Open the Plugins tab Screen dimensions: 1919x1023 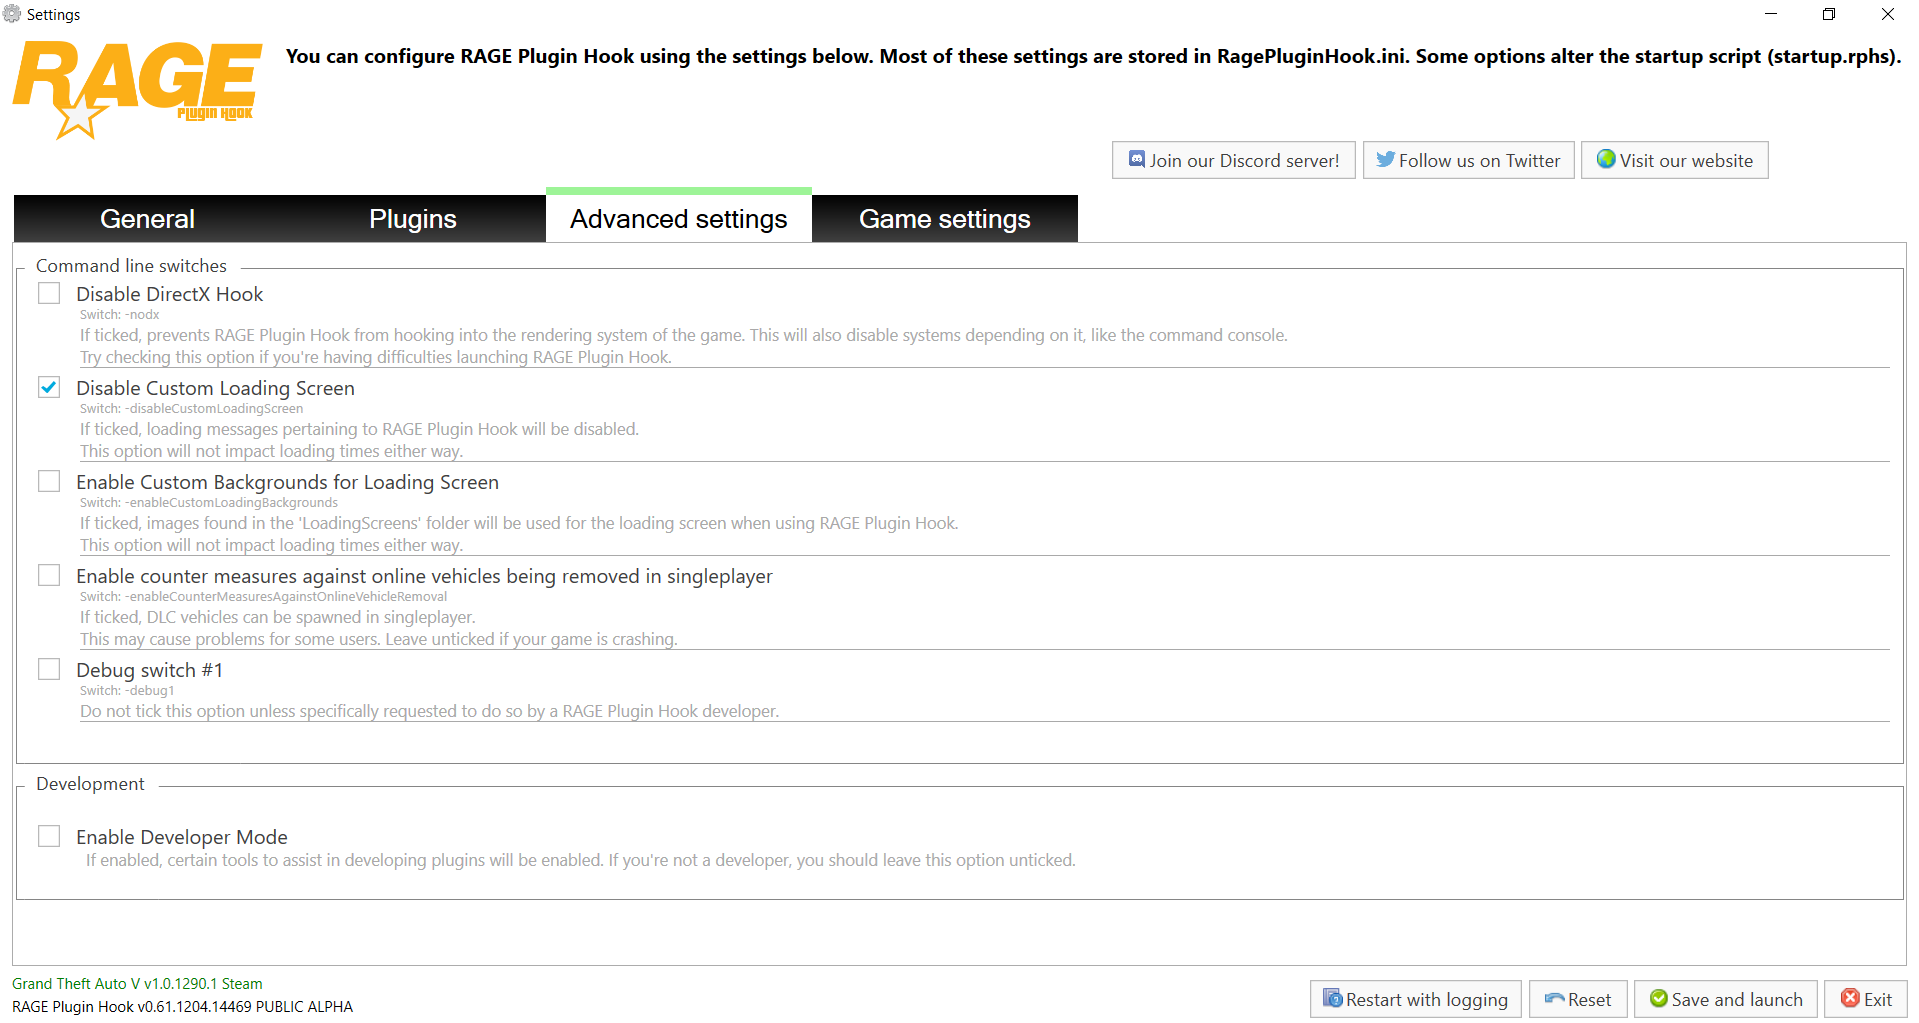[x=412, y=219]
